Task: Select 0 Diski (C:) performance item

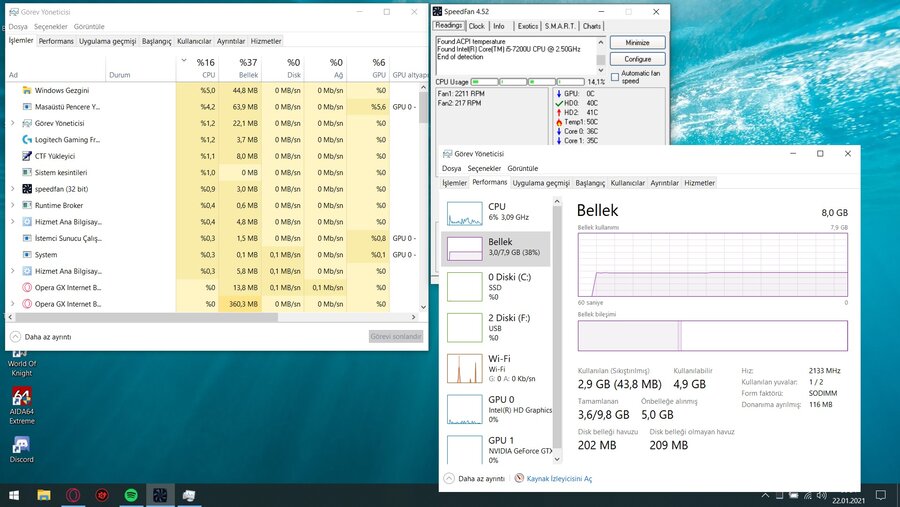Action: (x=495, y=286)
